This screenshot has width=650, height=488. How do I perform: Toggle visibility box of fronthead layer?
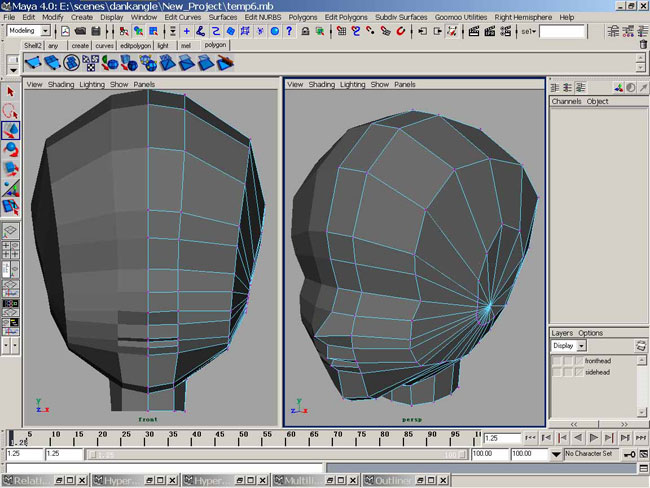click(x=558, y=360)
